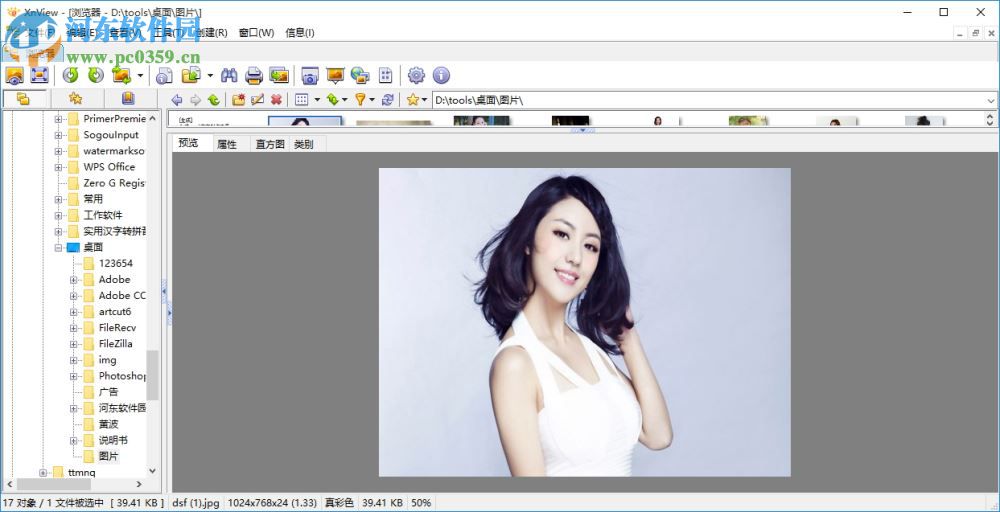Click the batch export folder icon
Screen dimensions: 1000x512
point(191,76)
